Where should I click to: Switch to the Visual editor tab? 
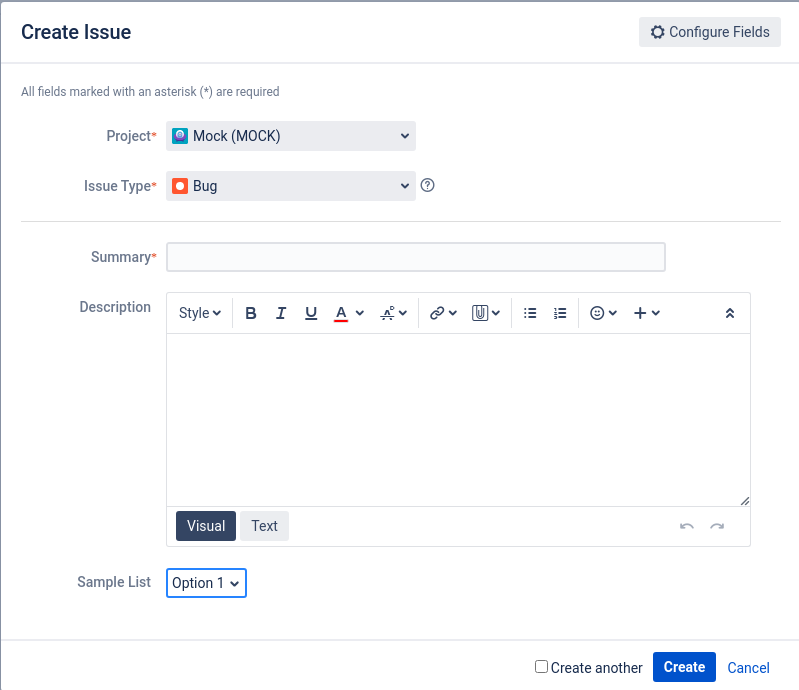coord(206,526)
